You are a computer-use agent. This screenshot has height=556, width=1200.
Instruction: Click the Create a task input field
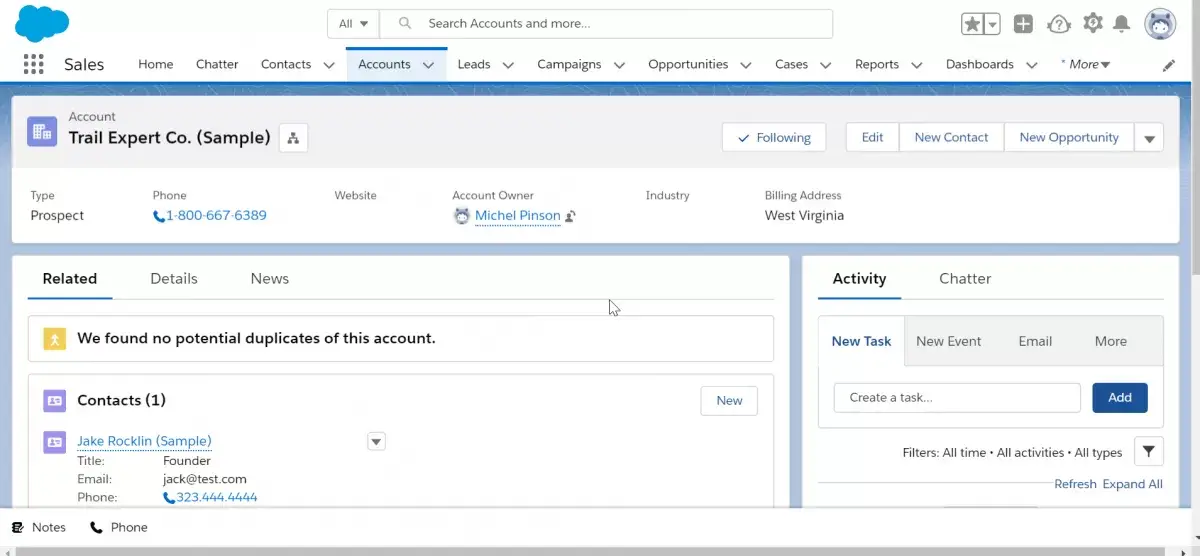click(957, 398)
